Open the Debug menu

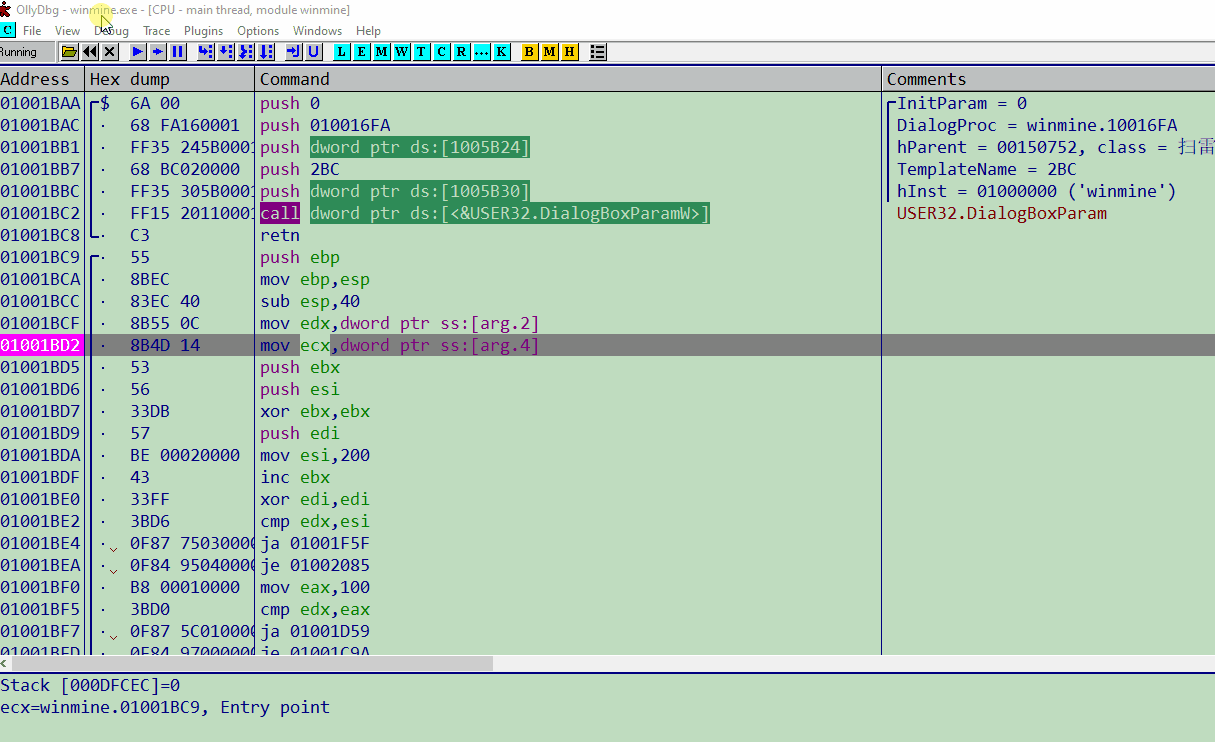coord(111,31)
